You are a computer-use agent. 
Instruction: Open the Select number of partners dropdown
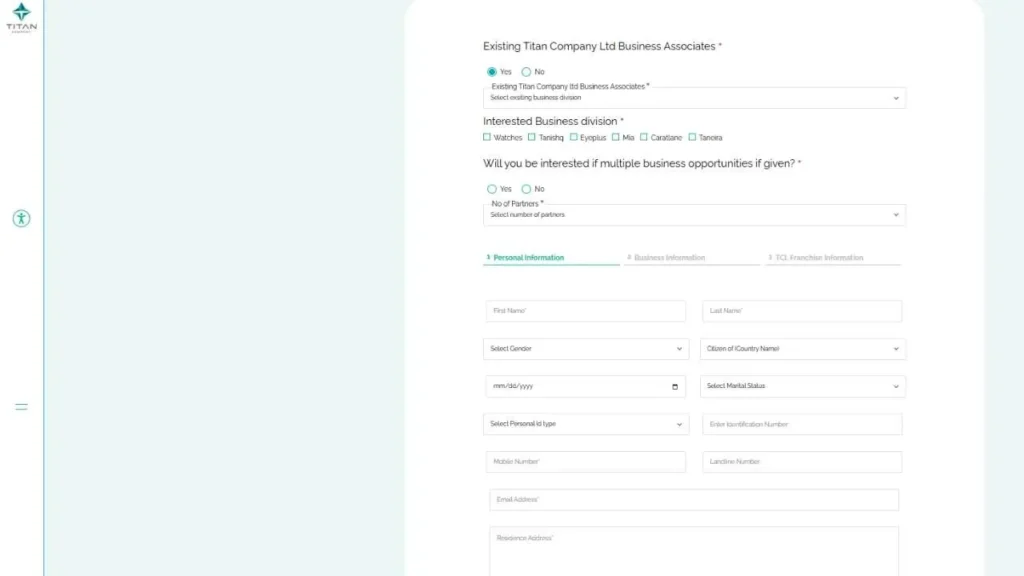click(694, 215)
